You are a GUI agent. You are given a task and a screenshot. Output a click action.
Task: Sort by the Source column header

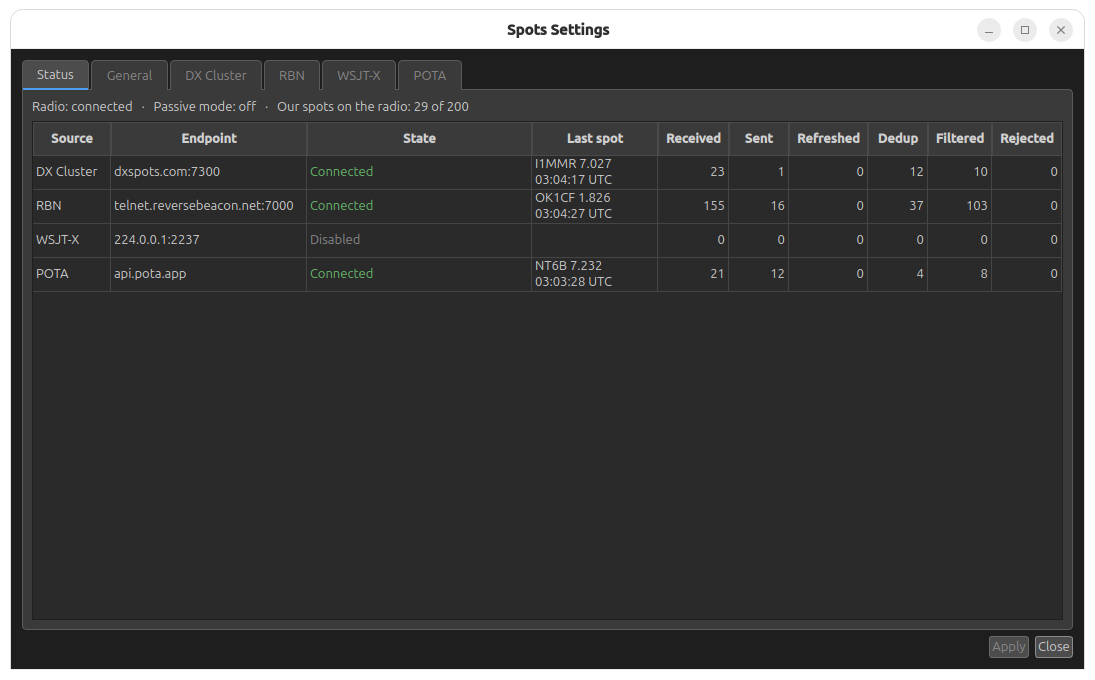[72, 138]
